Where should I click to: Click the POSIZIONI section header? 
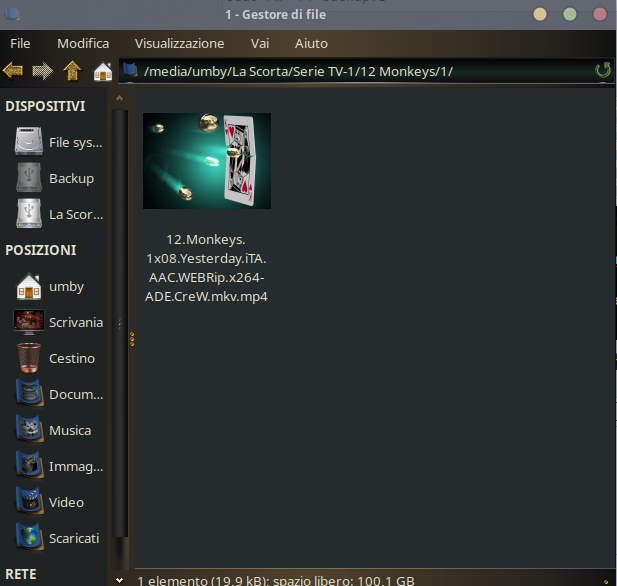click(41, 250)
